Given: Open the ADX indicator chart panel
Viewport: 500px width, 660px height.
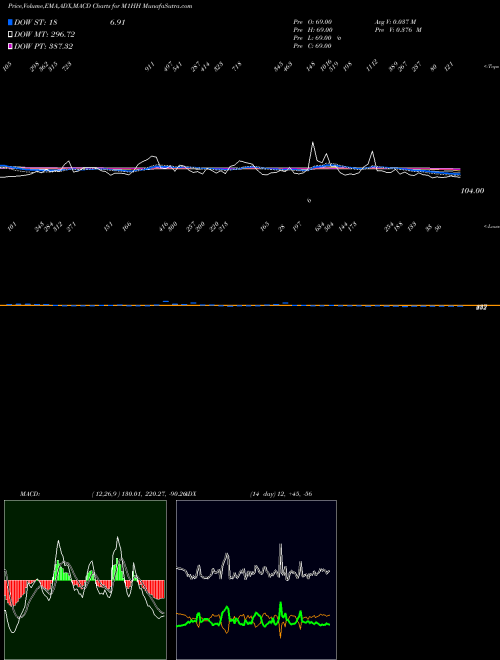Looking at the screenshot, I should (x=256, y=580).
